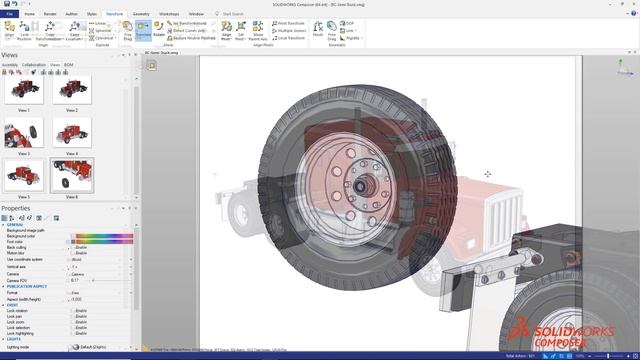640x360 pixels.
Task: Click Multiple Select button
Action: pos(289,31)
